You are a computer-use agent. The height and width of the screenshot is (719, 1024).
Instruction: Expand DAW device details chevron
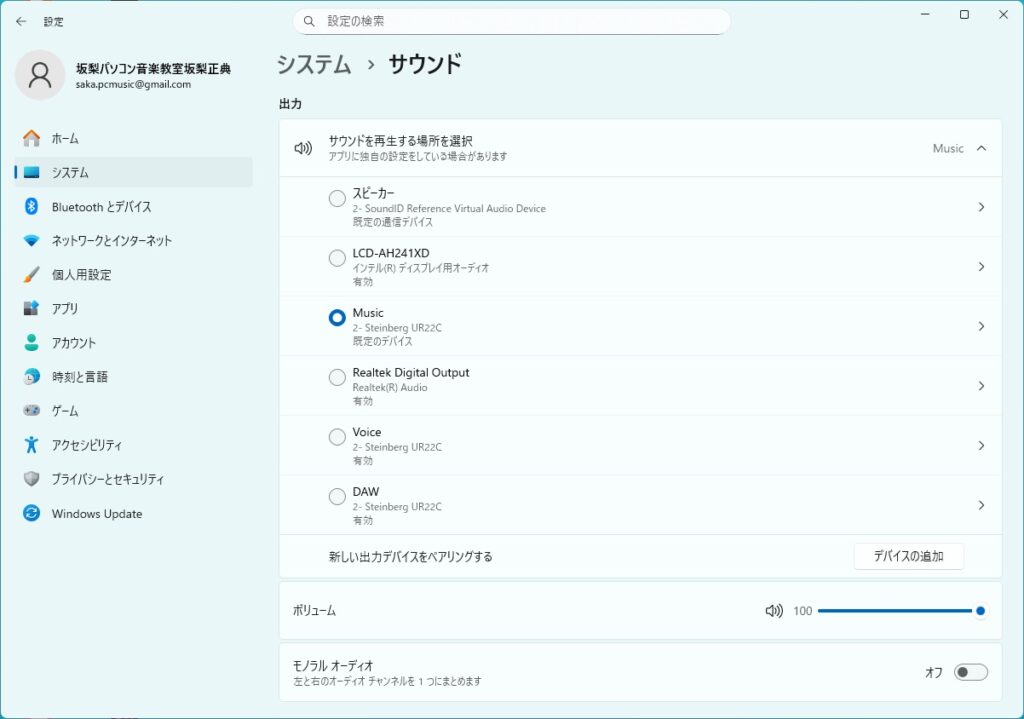(x=981, y=505)
